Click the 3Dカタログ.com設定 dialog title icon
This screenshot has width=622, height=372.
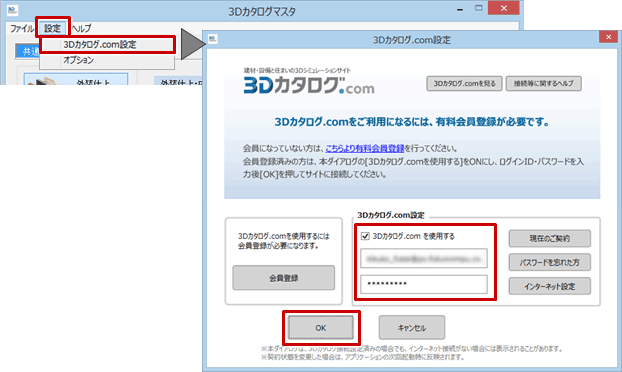click(213, 39)
